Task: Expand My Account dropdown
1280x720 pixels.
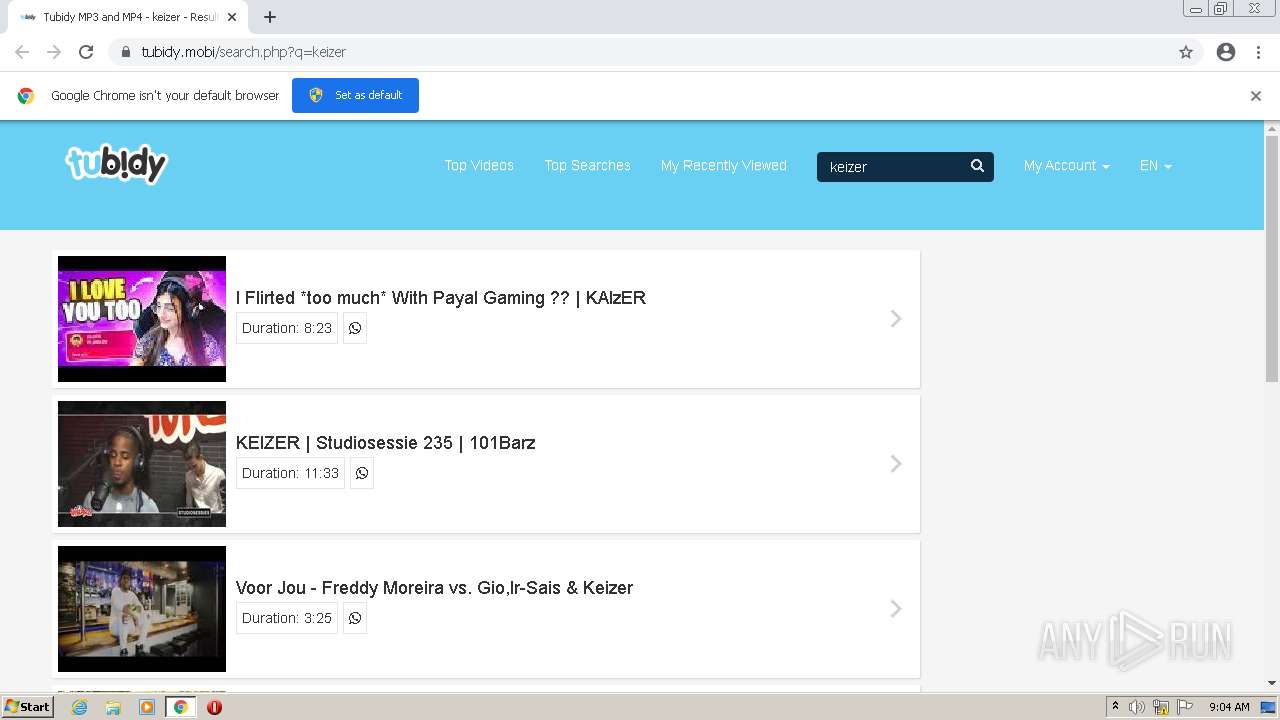Action: point(1066,166)
